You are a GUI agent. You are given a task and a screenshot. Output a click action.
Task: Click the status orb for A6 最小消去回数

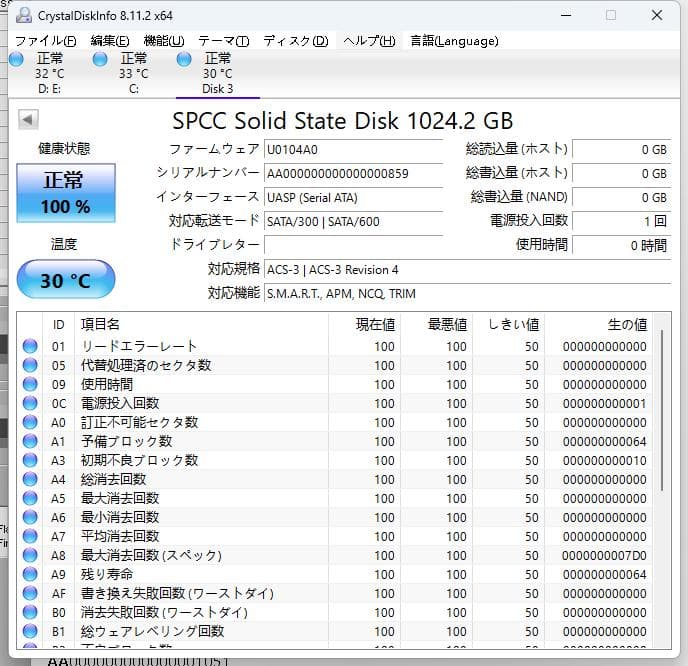point(30,517)
